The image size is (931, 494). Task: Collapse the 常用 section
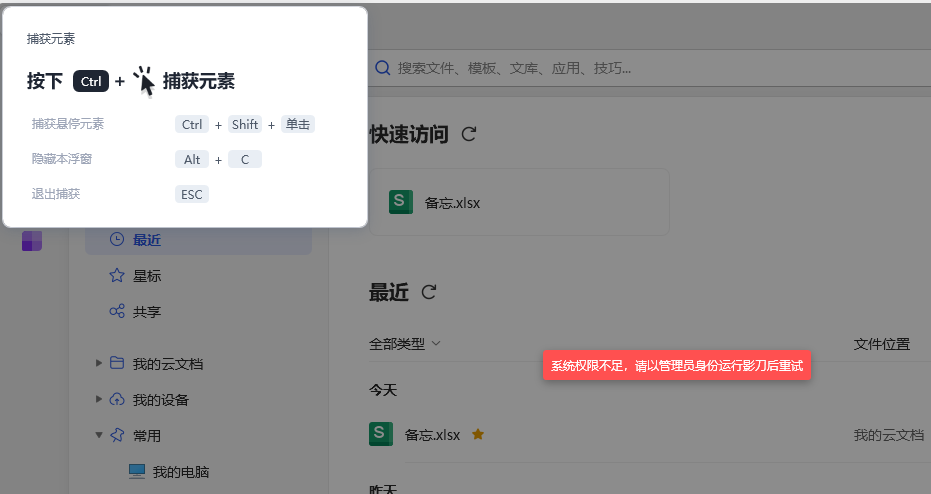[99, 435]
